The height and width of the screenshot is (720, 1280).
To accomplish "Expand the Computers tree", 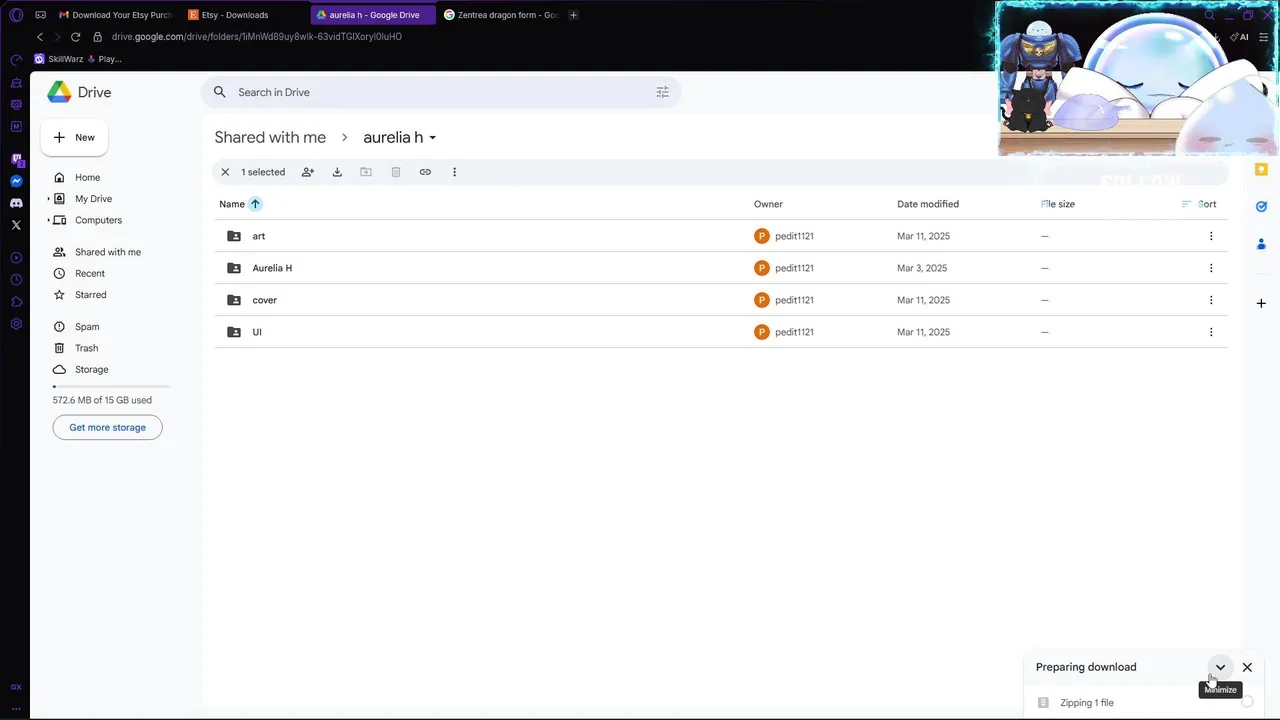I will pos(48,220).
